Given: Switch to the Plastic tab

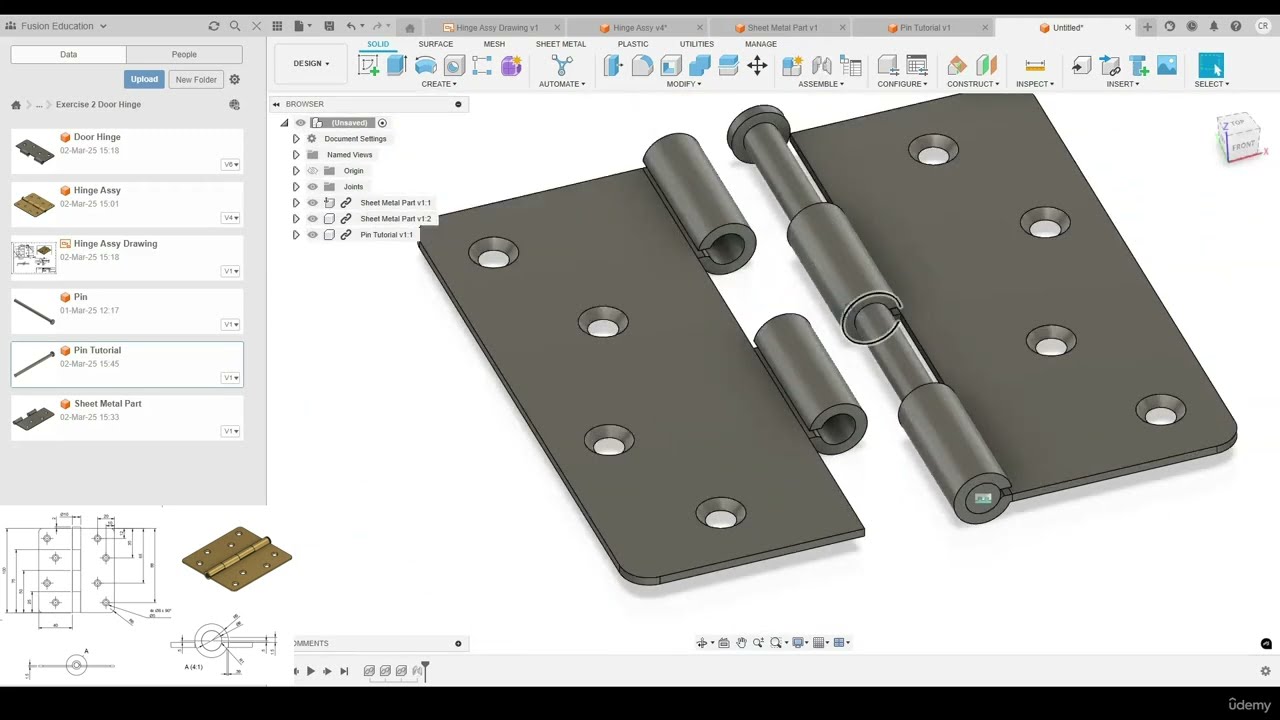Looking at the screenshot, I should [x=633, y=44].
